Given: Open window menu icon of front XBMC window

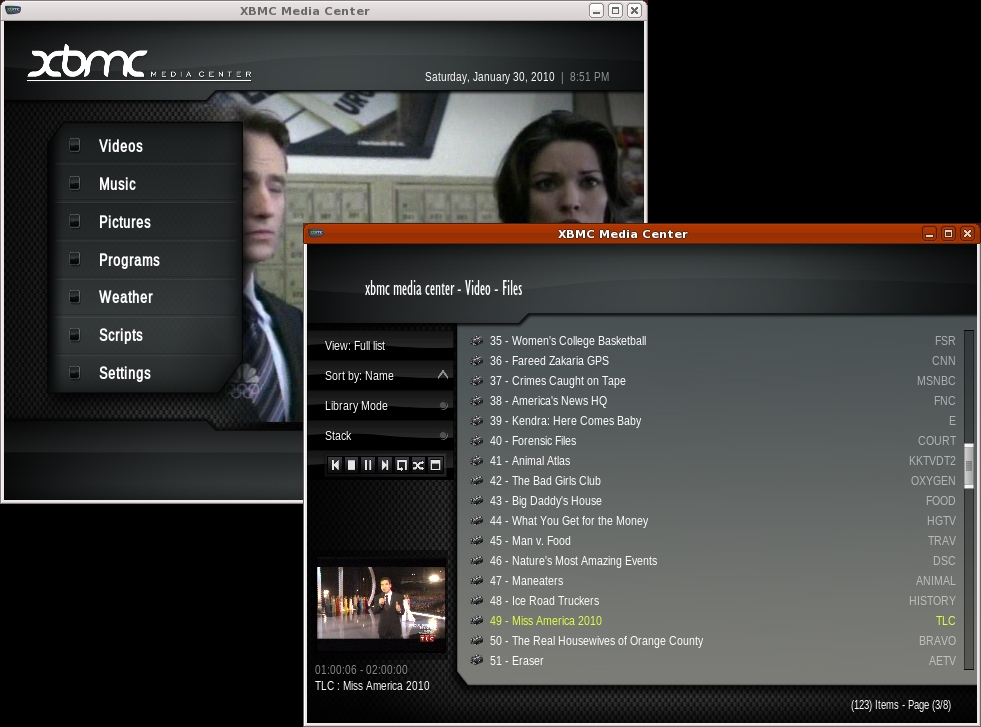Looking at the screenshot, I should pos(317,233).
